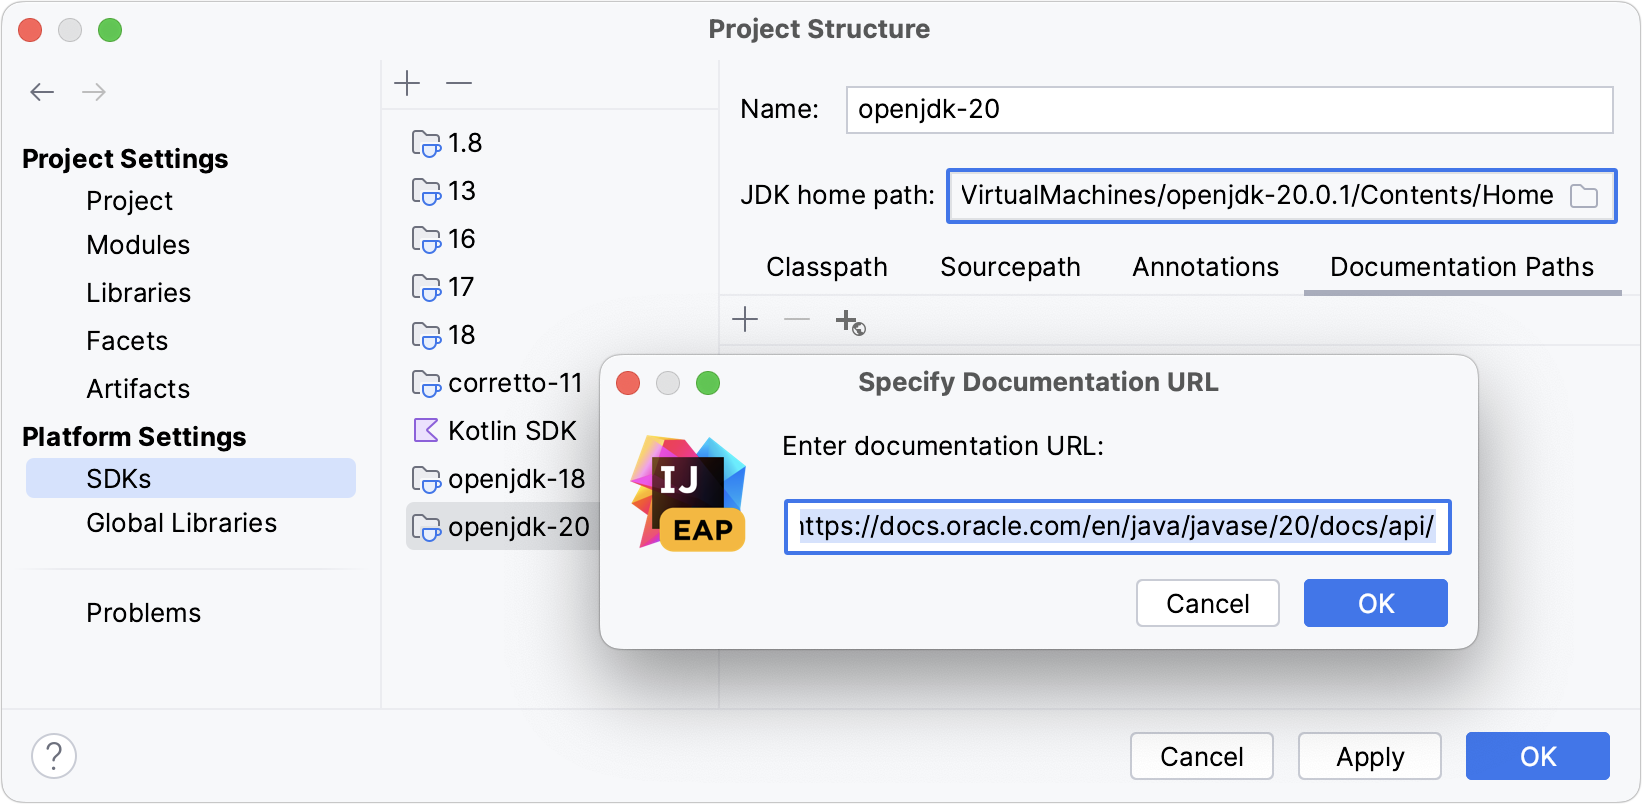The width and height of the screenshot is (1642, 804).
Task: Click the back navigation arrow
Action: [x=42, y=92]
